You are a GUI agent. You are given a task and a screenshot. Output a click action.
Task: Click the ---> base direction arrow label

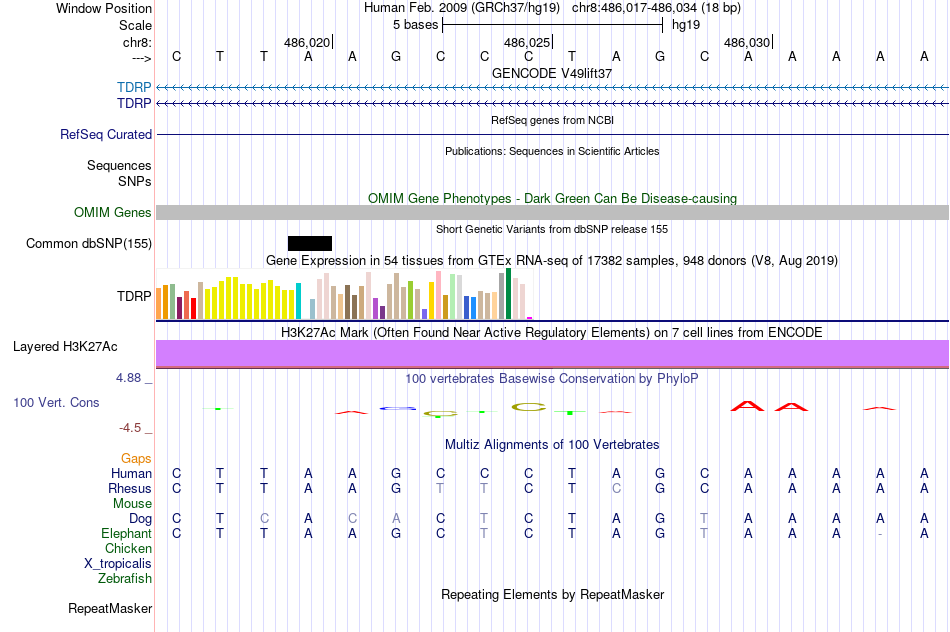141,58
